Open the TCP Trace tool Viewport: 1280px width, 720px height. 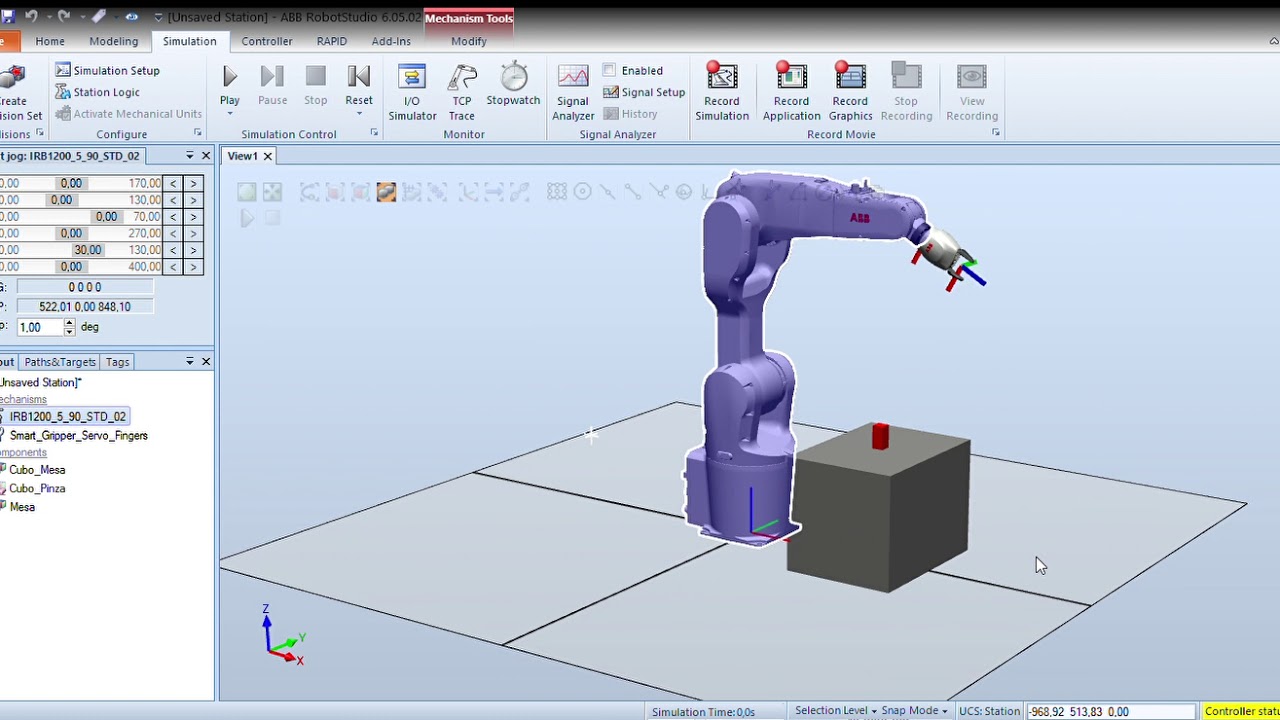[x=461, y=92]
